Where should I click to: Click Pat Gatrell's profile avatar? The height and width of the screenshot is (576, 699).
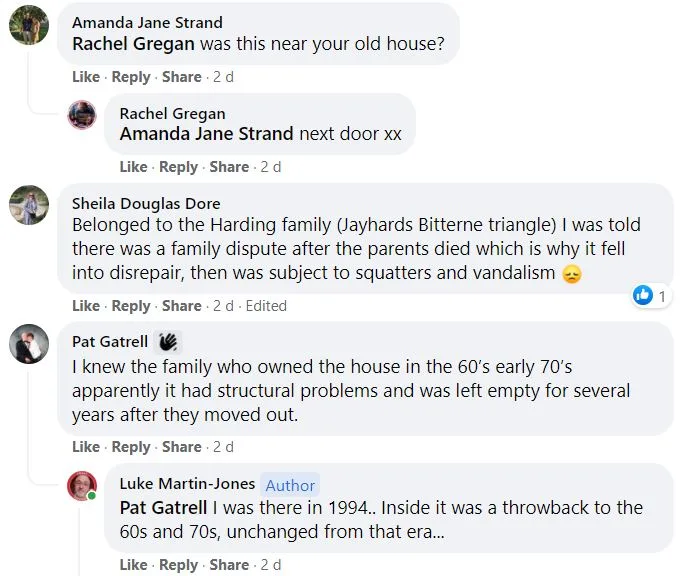pos(29,345)
